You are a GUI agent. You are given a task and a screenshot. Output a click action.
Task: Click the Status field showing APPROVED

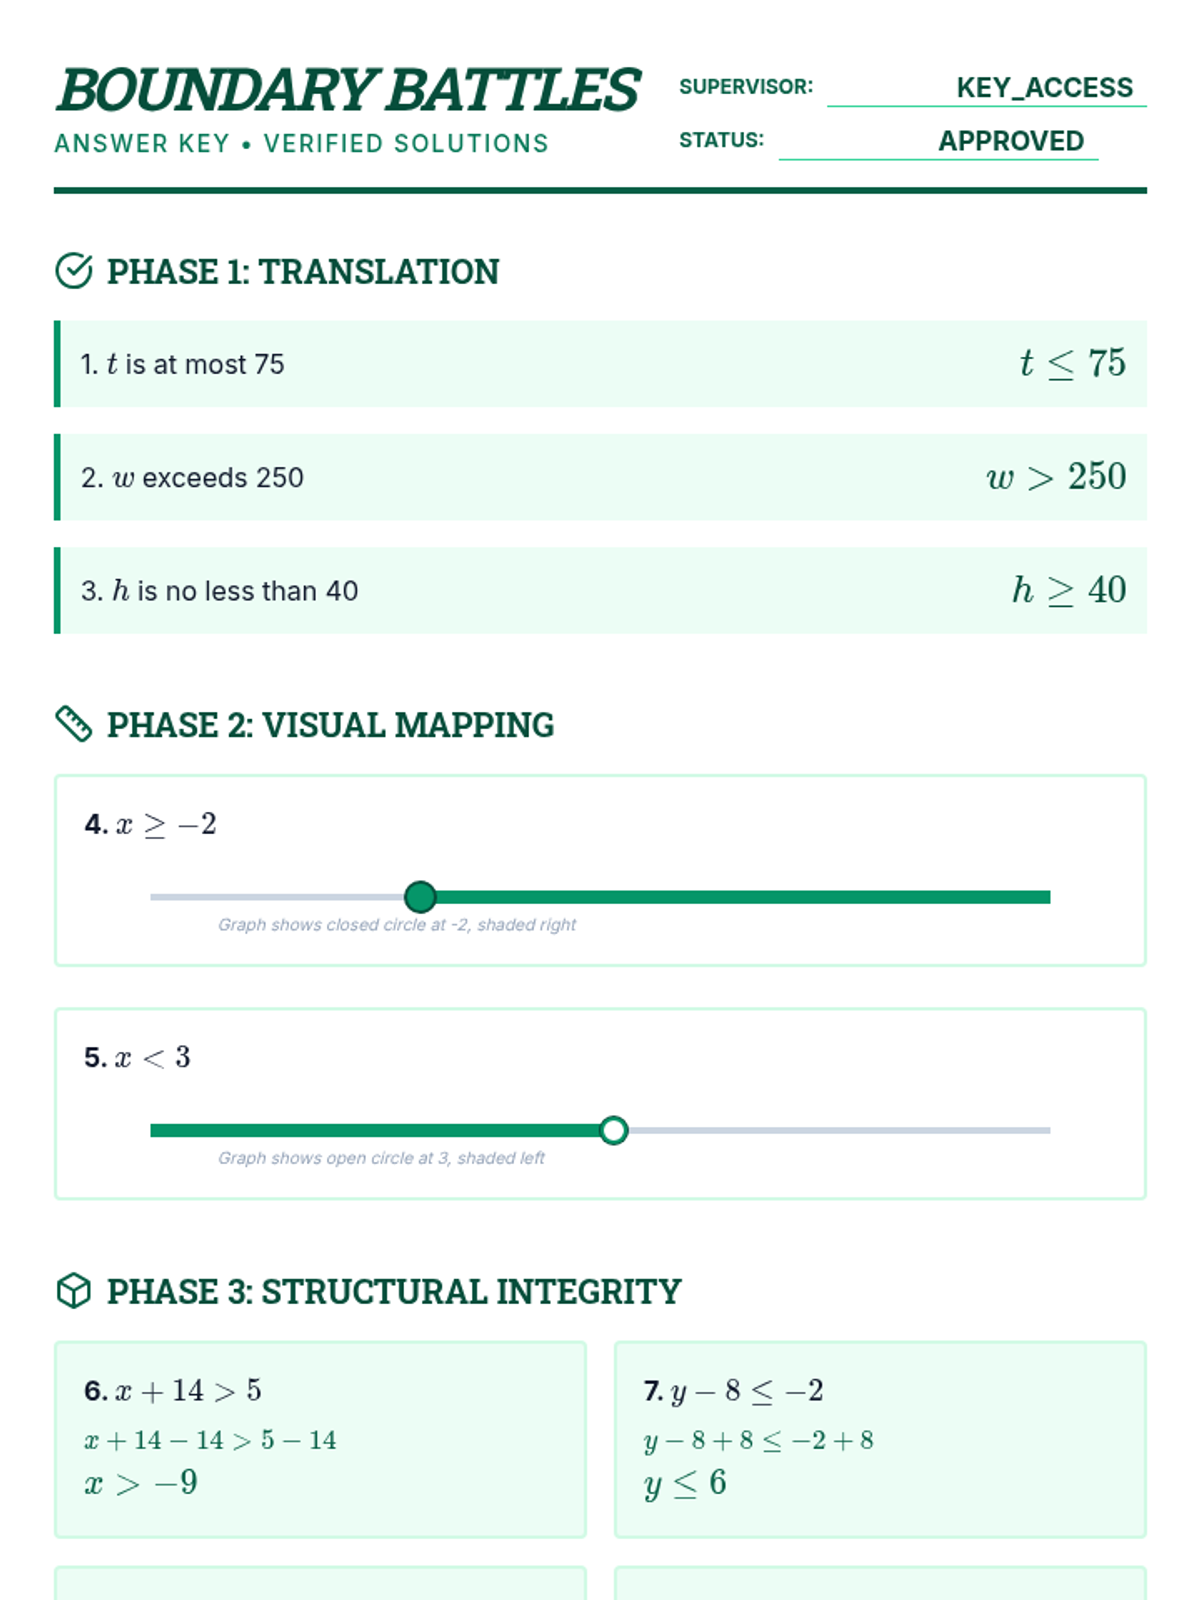pos(1010,141)
